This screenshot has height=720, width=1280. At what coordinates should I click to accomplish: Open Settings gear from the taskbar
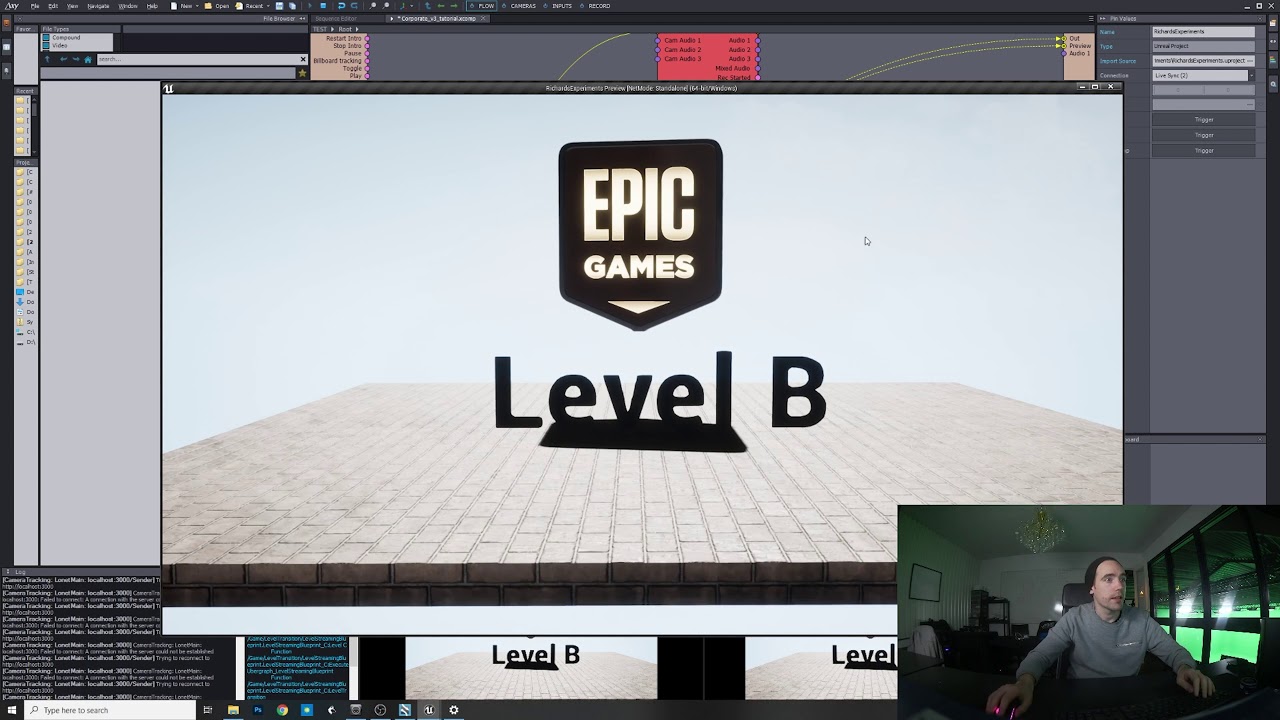click(x=454, y=710)
